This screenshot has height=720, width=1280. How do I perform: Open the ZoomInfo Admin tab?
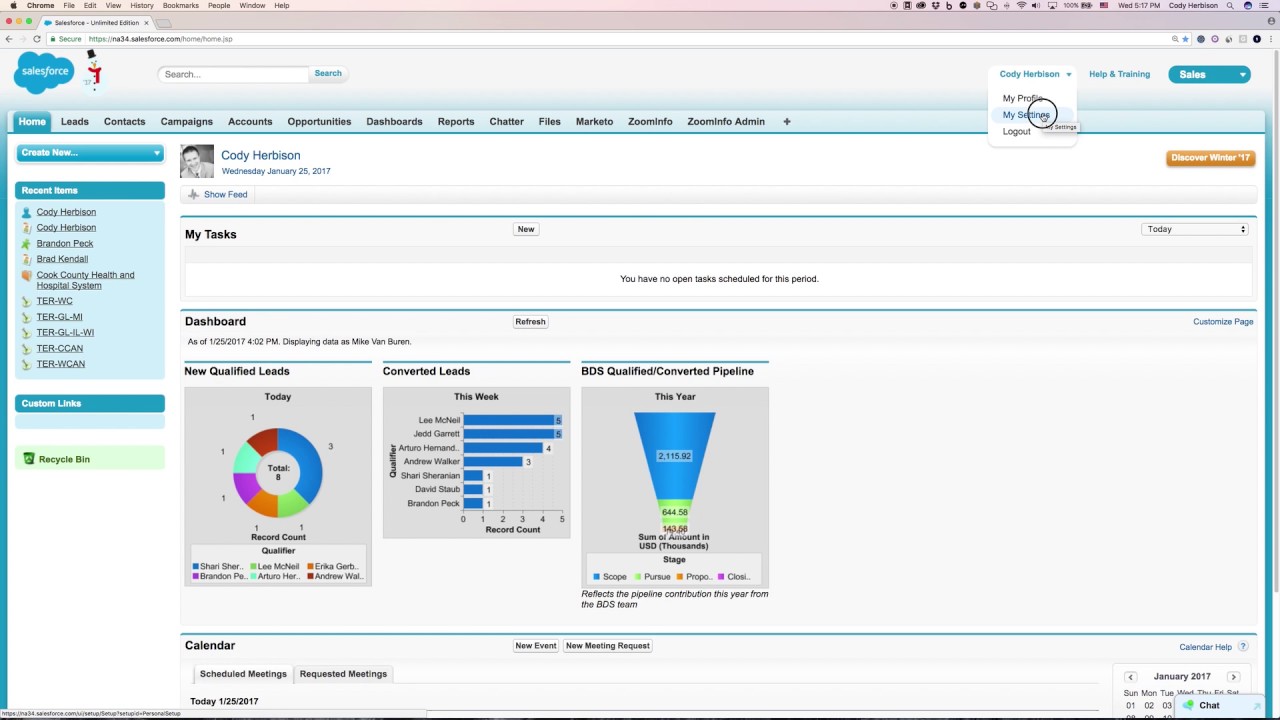click(726, 122)
